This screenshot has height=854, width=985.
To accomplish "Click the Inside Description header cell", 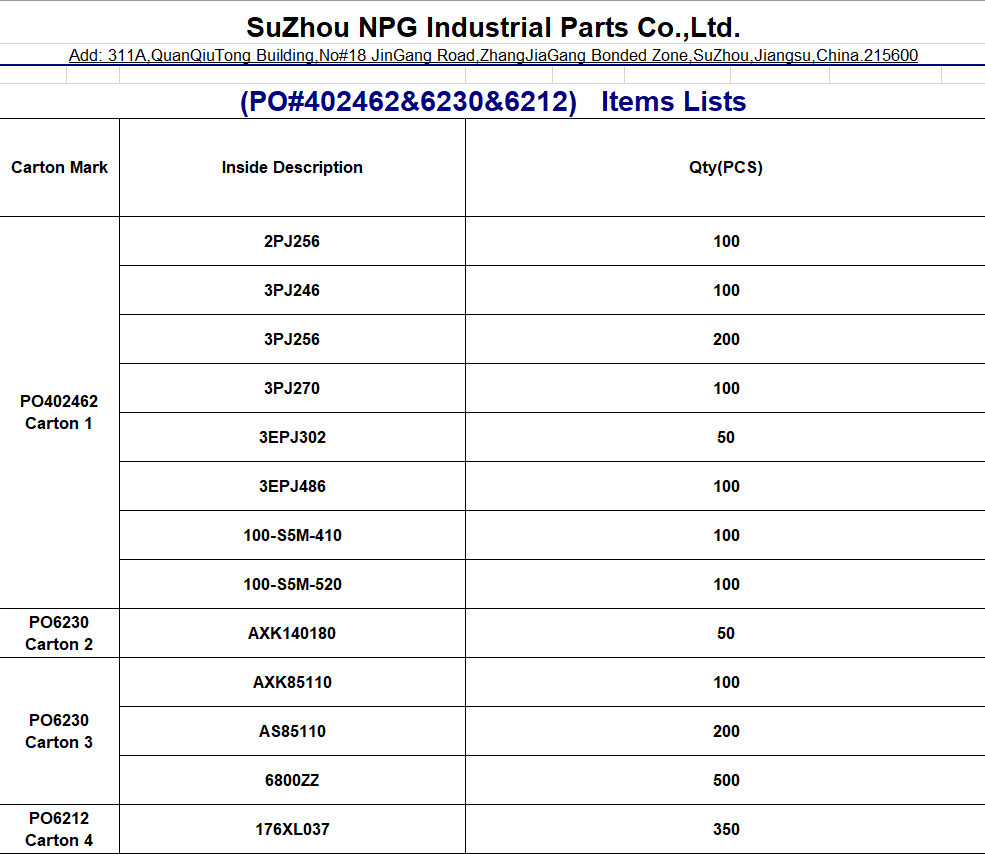I will click(x=292, y=168).
